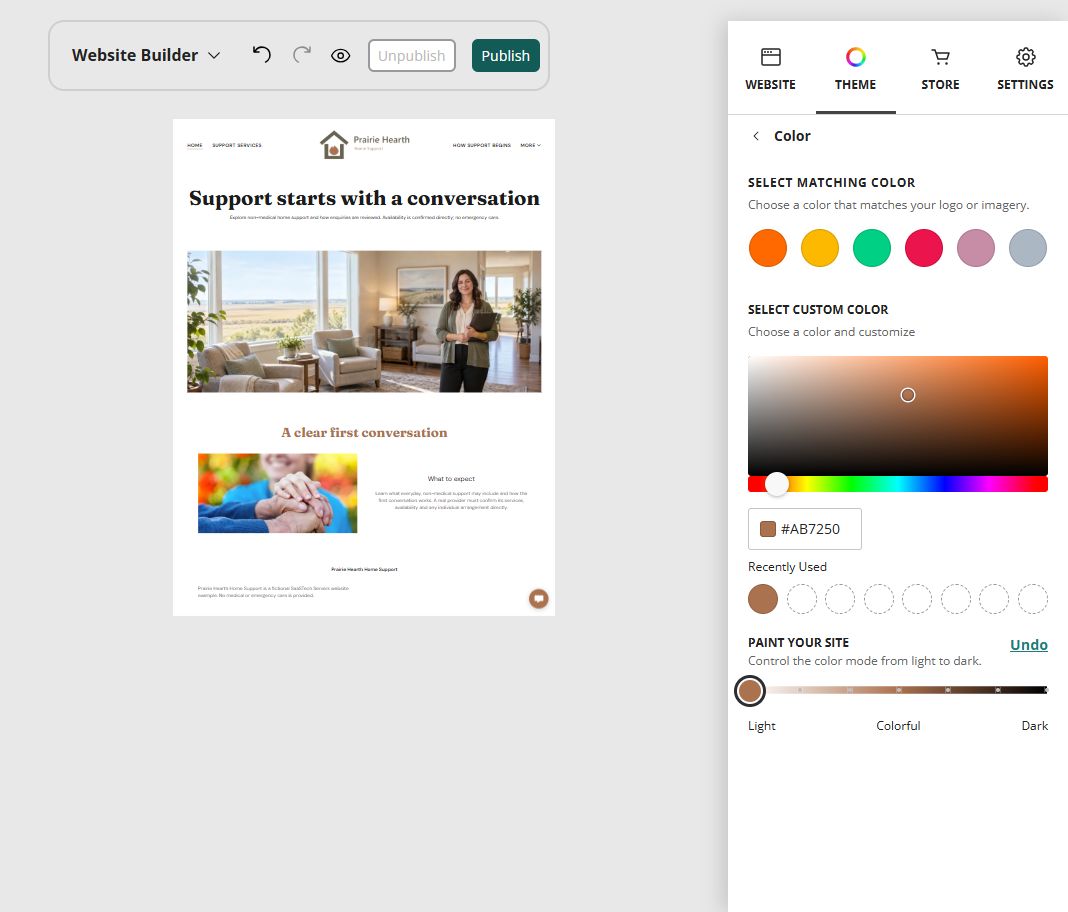
Task: Click the Light end handle of color mode slider
Action: [x=750, y=691]
